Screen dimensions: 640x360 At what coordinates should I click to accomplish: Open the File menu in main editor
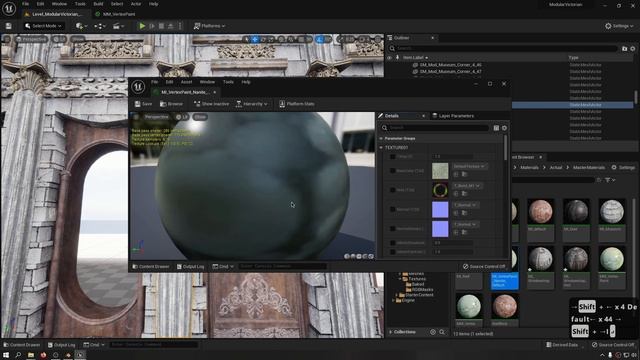coord(25,4)
